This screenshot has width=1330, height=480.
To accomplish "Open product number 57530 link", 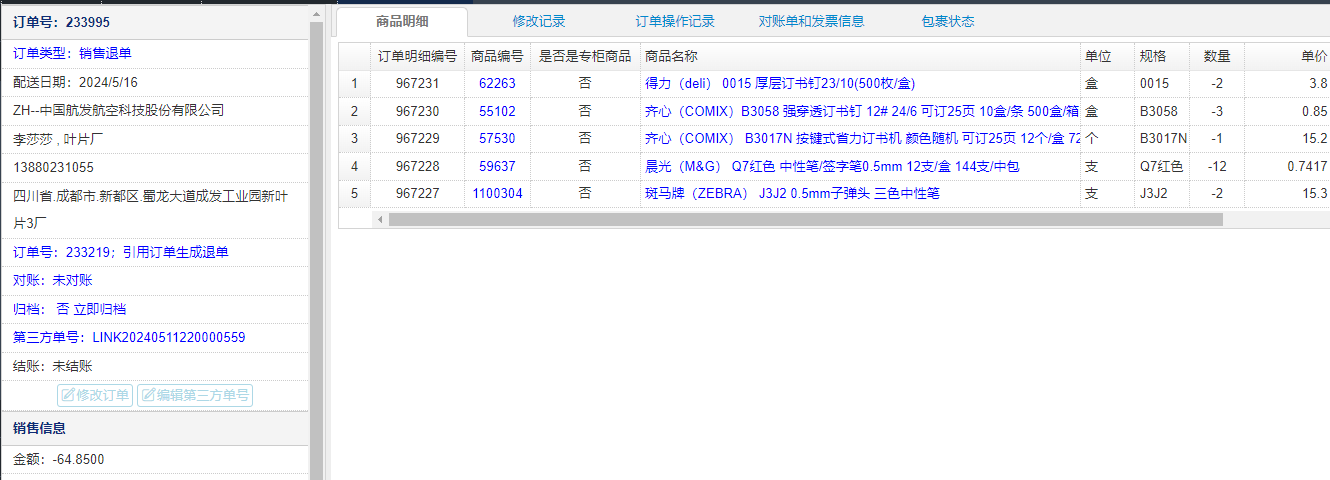I will (497, 138).
